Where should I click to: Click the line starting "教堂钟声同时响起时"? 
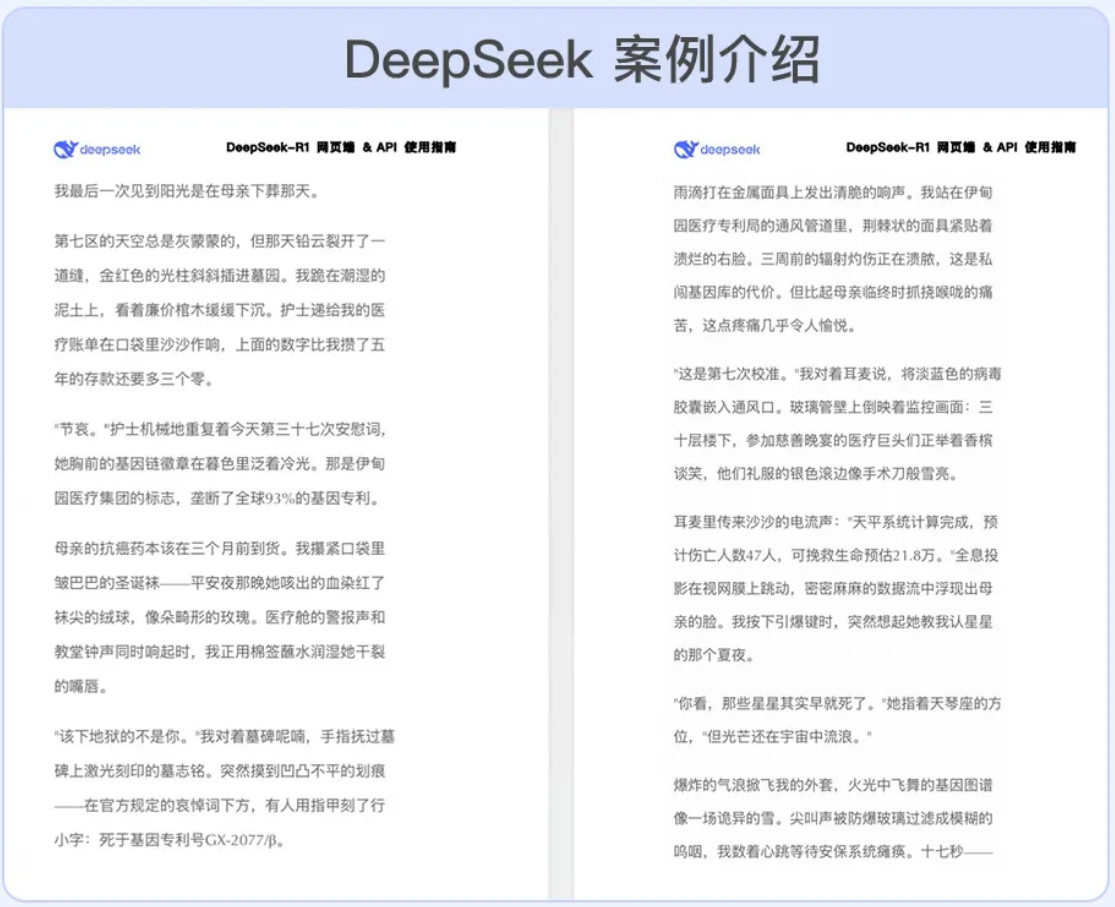point(220,652)
